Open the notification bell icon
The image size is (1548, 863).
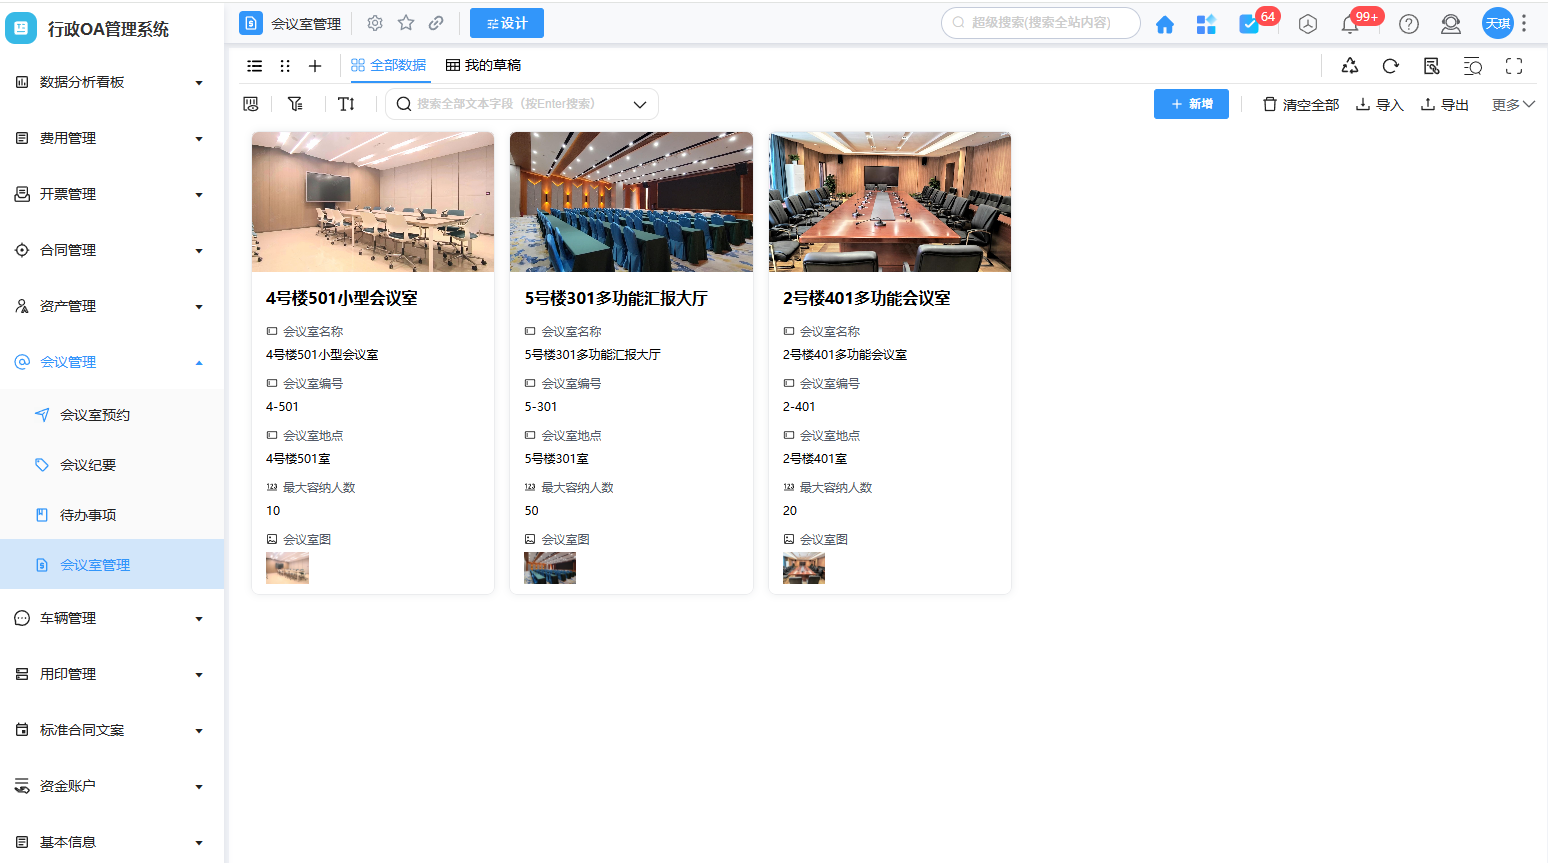[x=1350, y=24]
